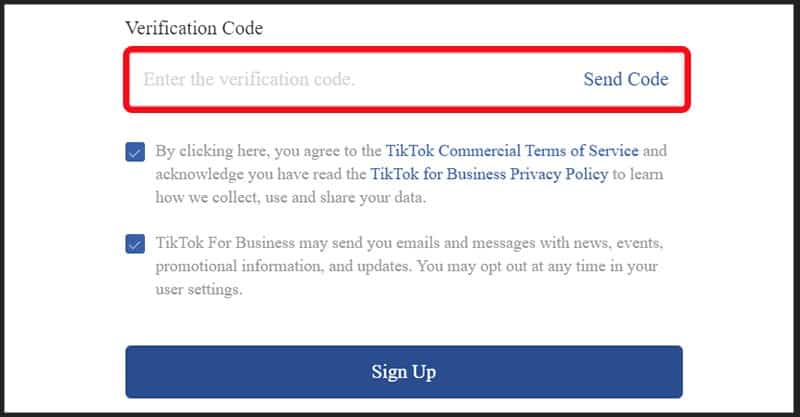Click blank space inside verification field before Send Code

(x=470, y=79)
